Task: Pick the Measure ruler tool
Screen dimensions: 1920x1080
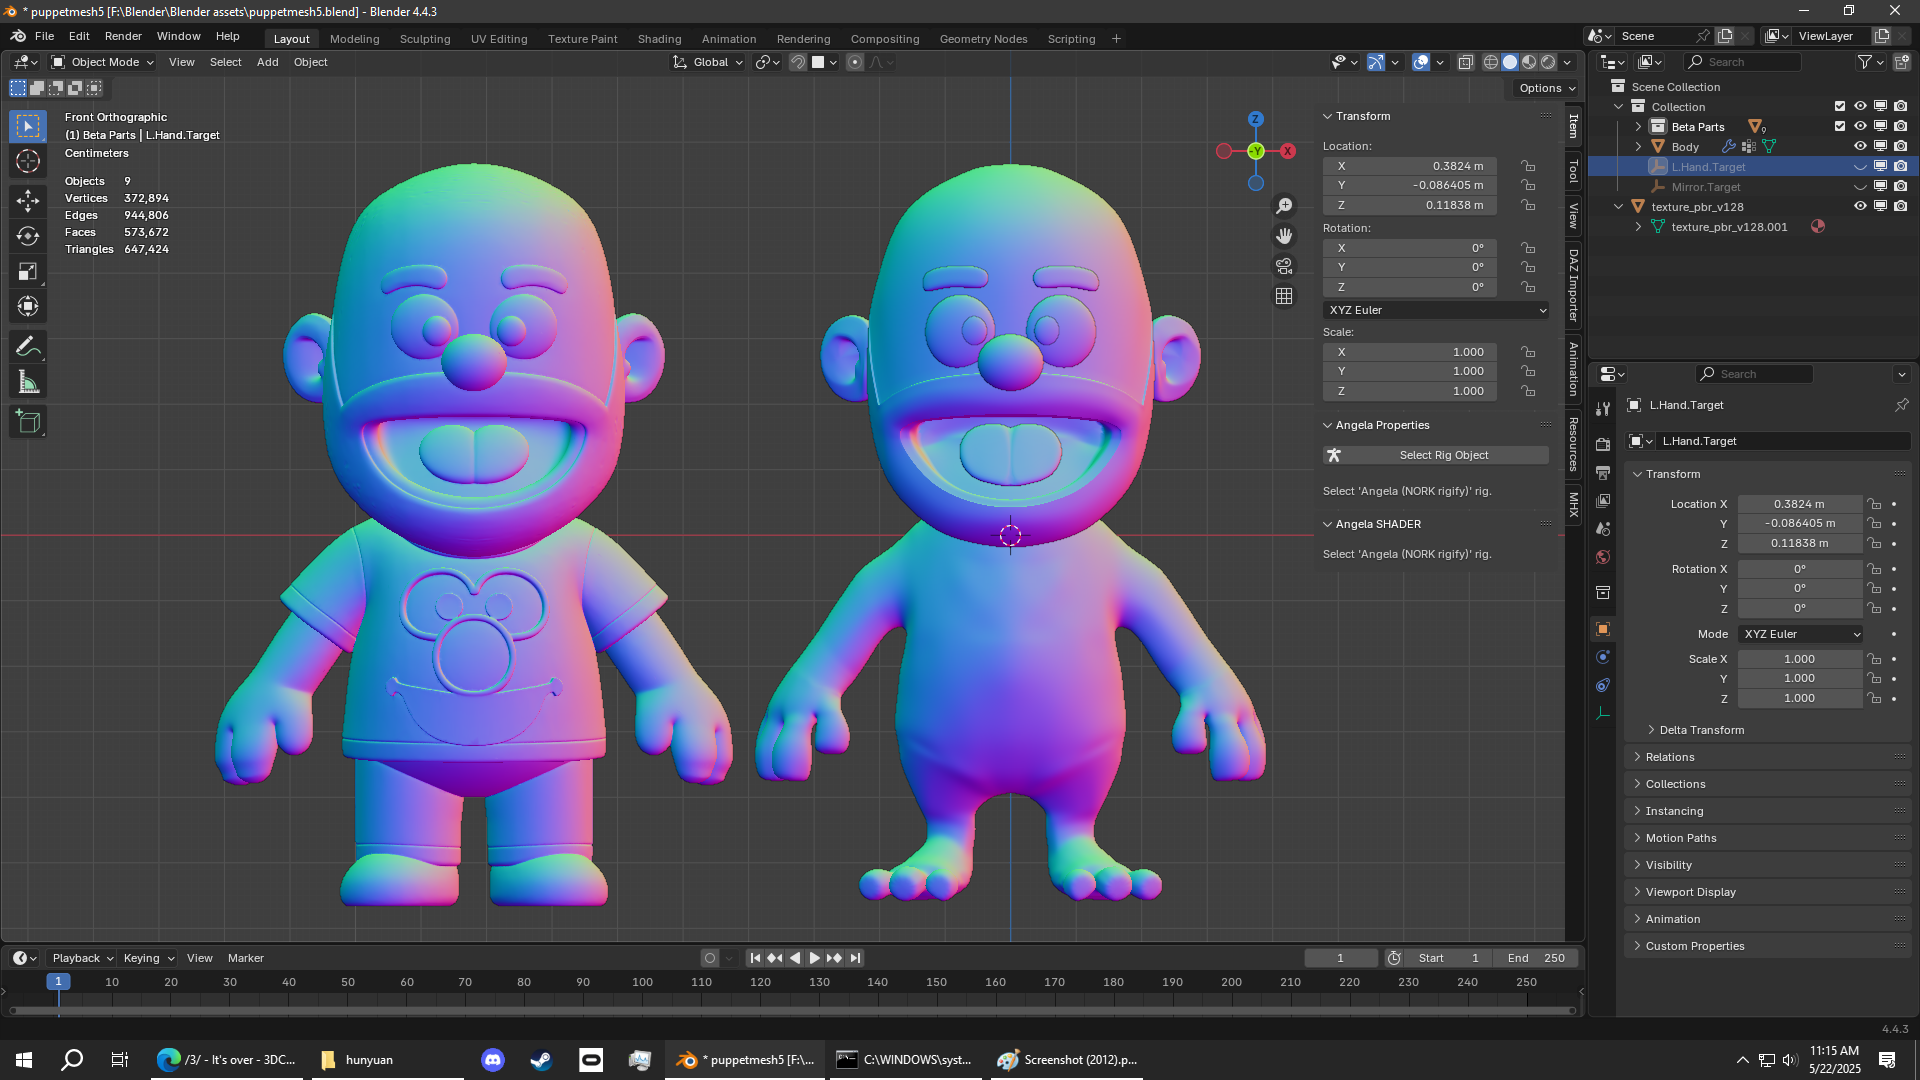Action: (28, 382)
